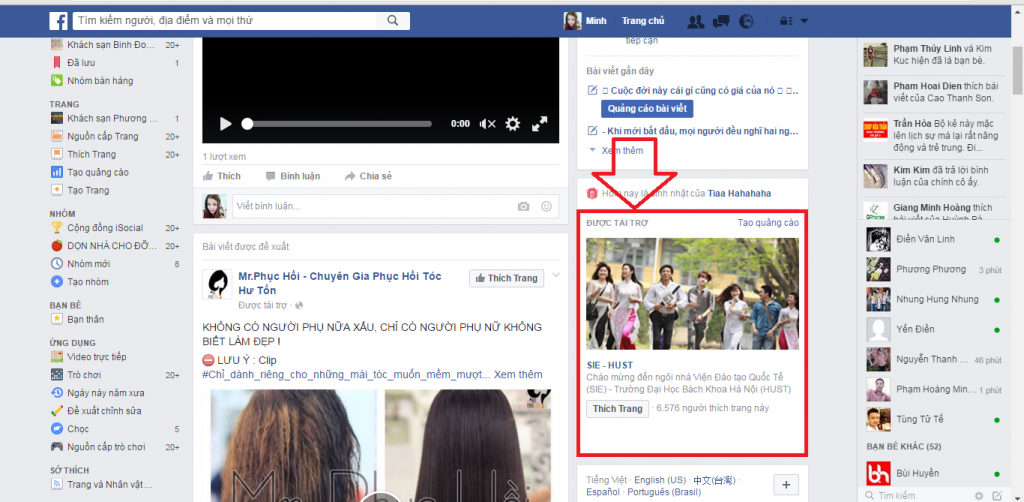Image resolution: width=1024 pixels, height=502 pixels.
Task: Click the video progress bar
Action: (336, 123)
